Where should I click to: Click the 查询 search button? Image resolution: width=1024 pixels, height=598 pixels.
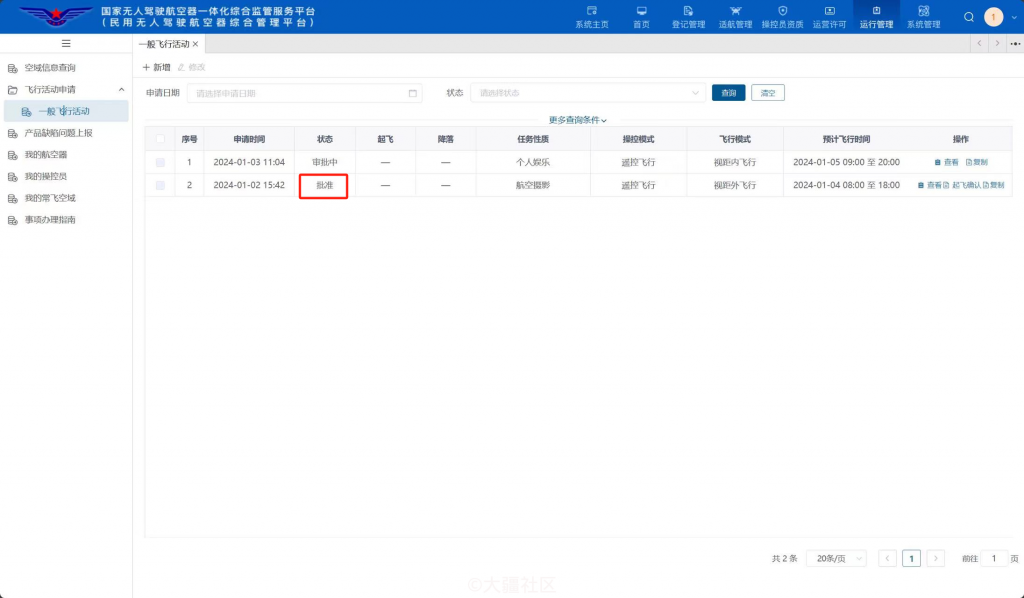click(728, 92)
